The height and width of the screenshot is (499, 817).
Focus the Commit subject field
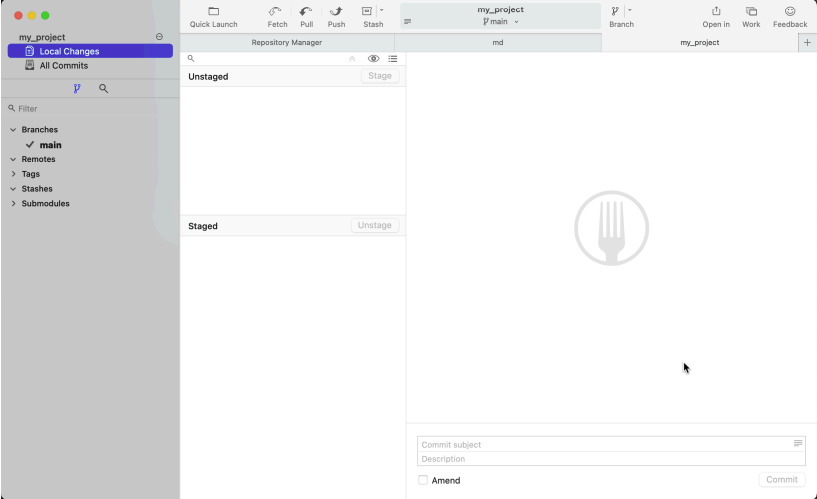tap(604, 444)
